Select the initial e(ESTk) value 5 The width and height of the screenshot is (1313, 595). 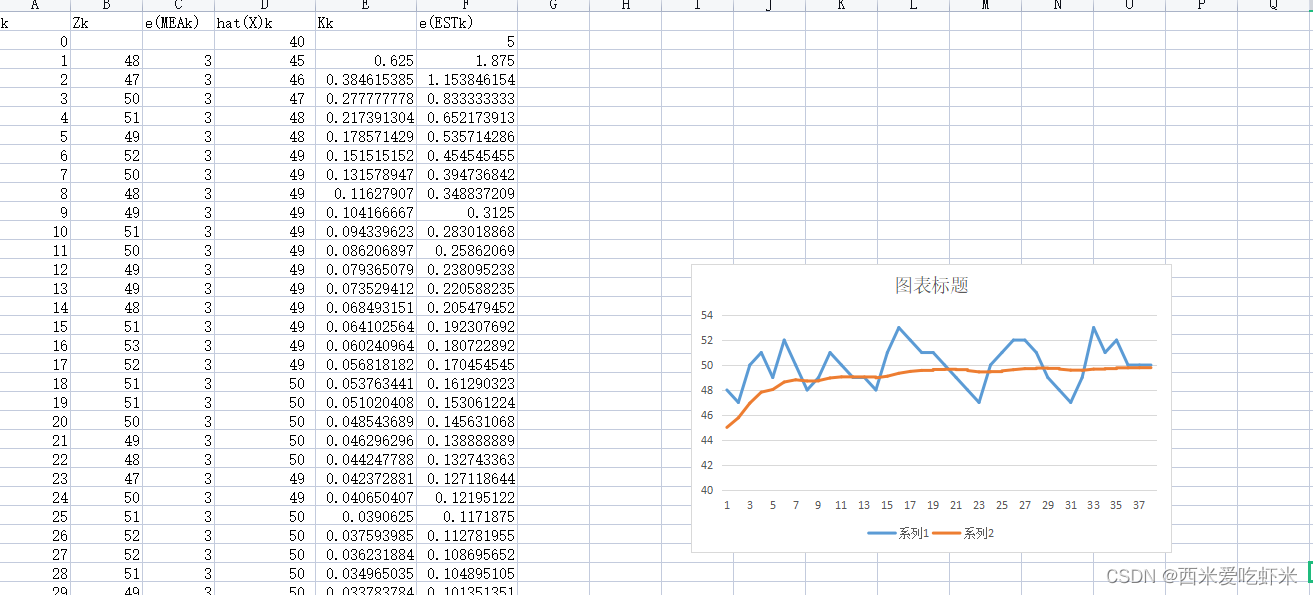tap(467, 41)
